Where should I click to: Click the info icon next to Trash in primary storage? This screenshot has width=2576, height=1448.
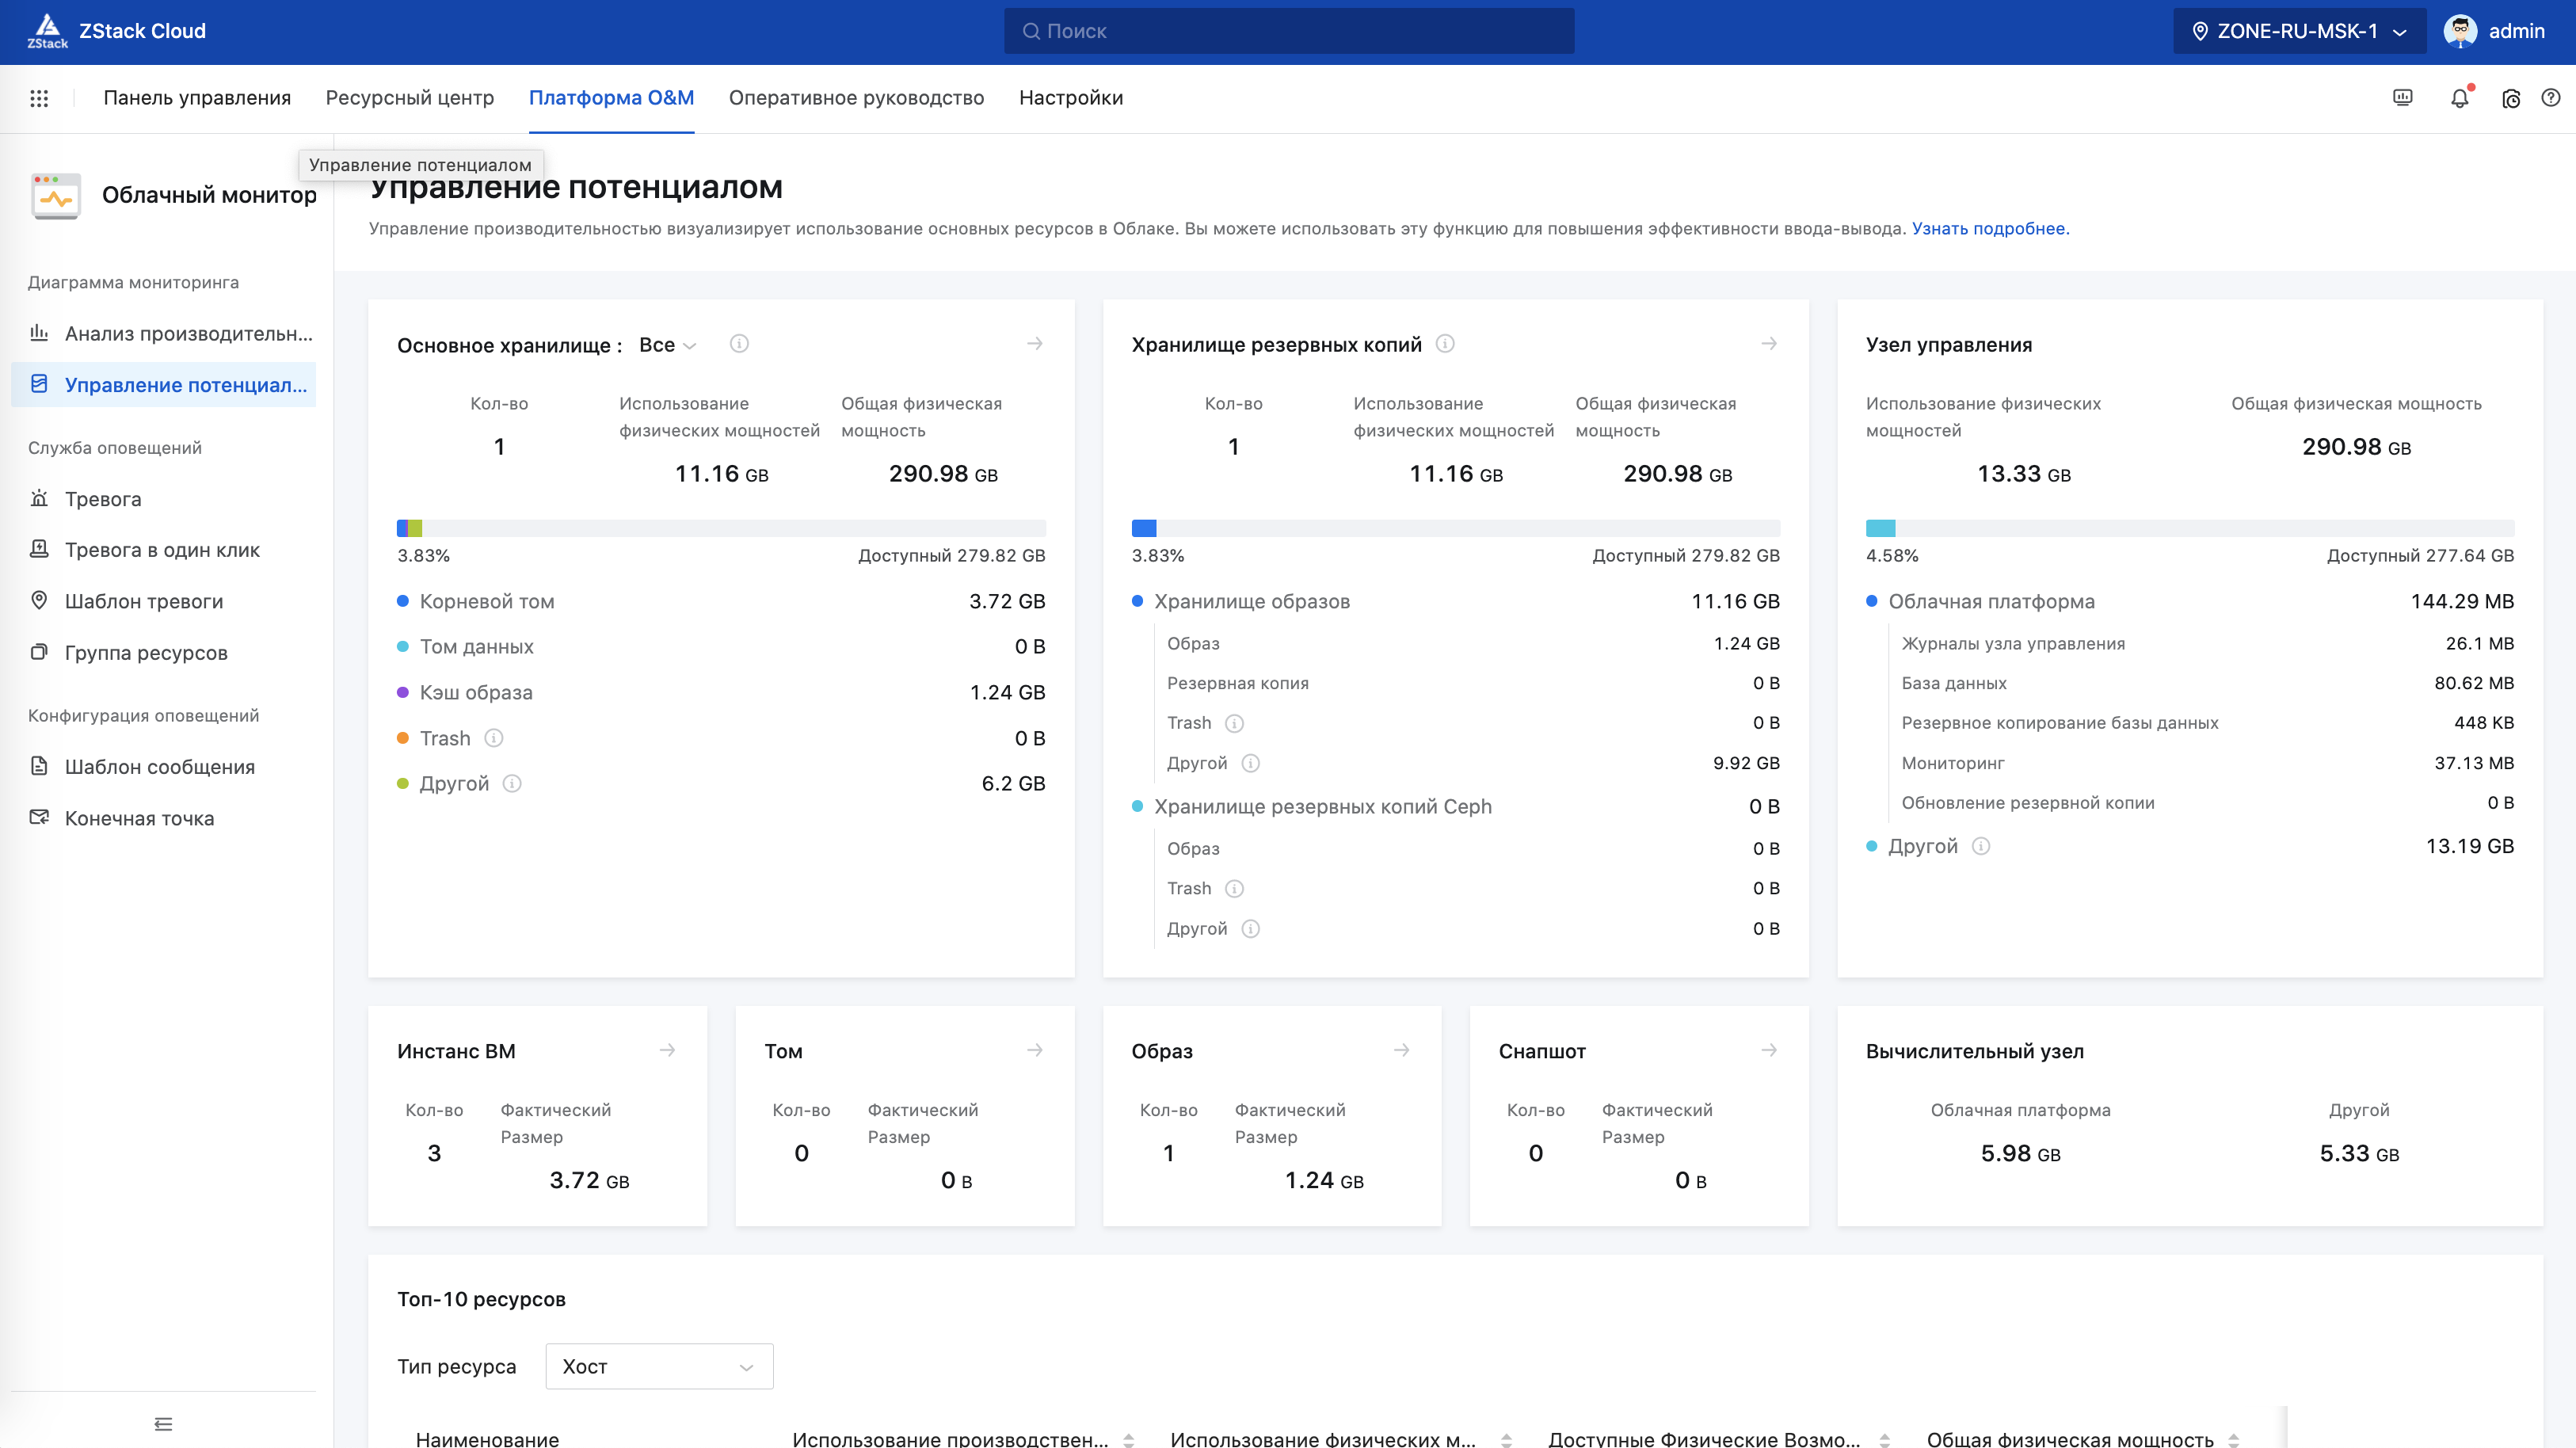[494, 738]
